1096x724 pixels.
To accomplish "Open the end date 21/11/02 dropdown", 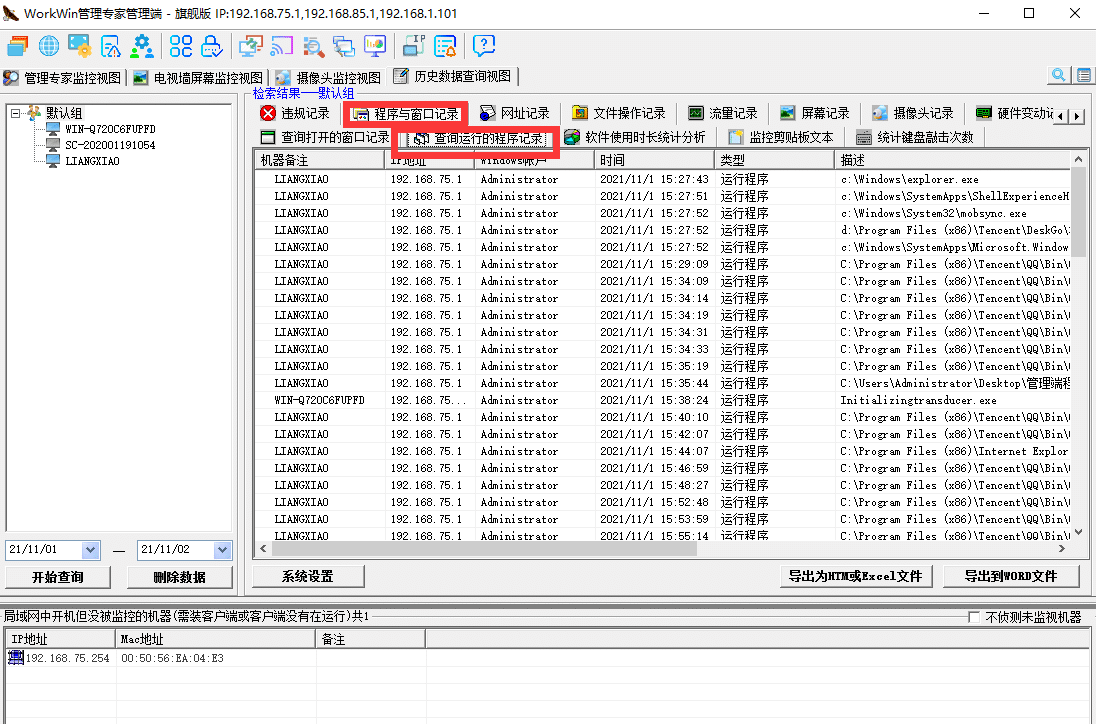I will [222, 550].
